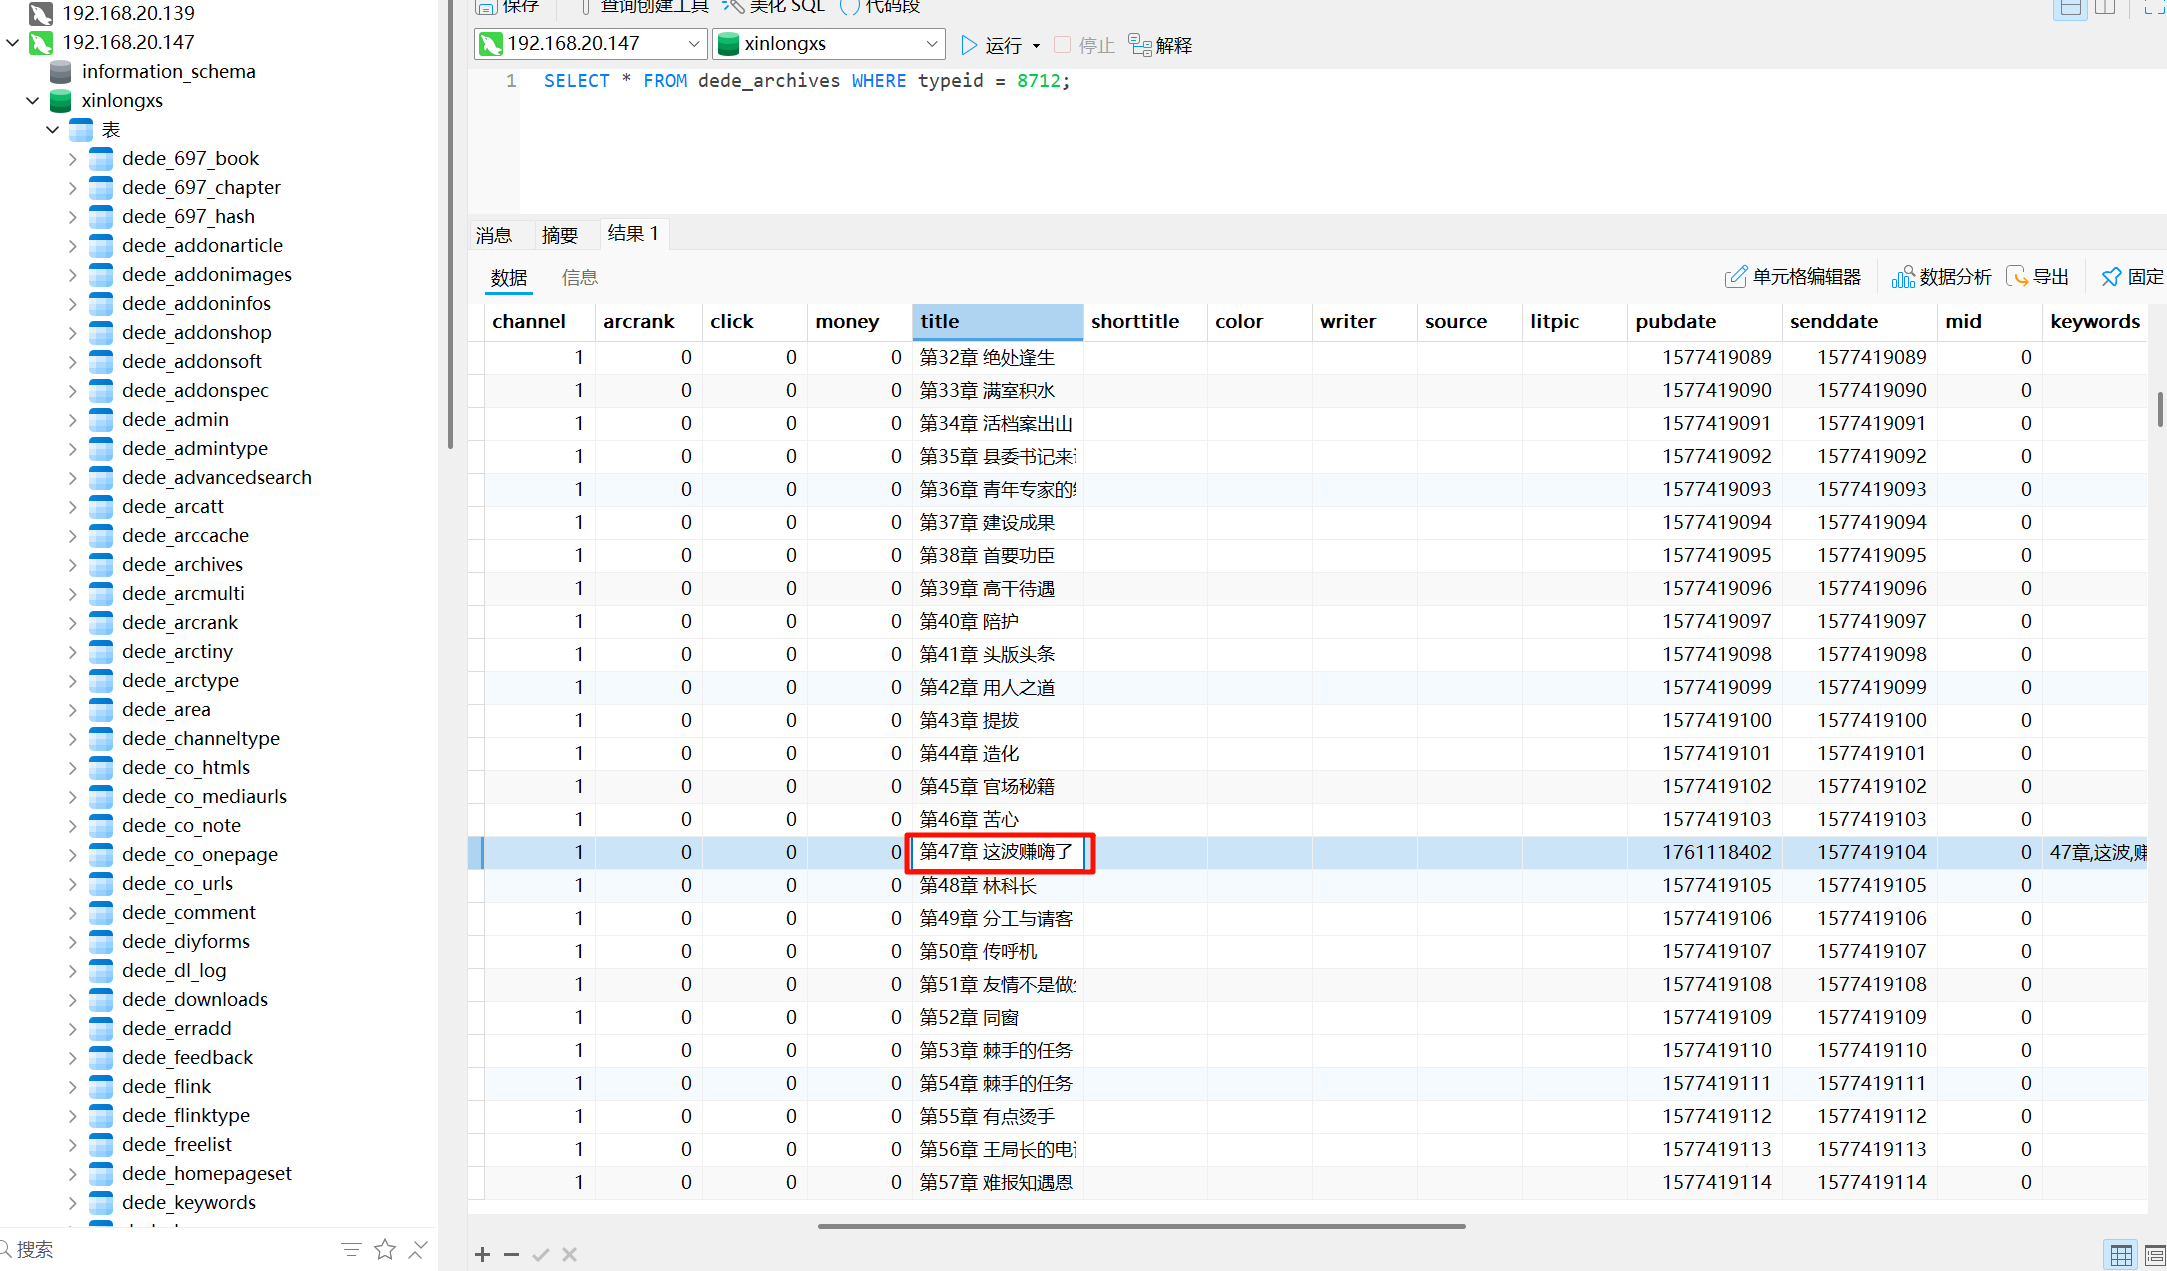This screenshot has width=2167, height=1271.
Task: Pin results with 固定 icon
Action: pyautogui.click(x=2111, y=277)
